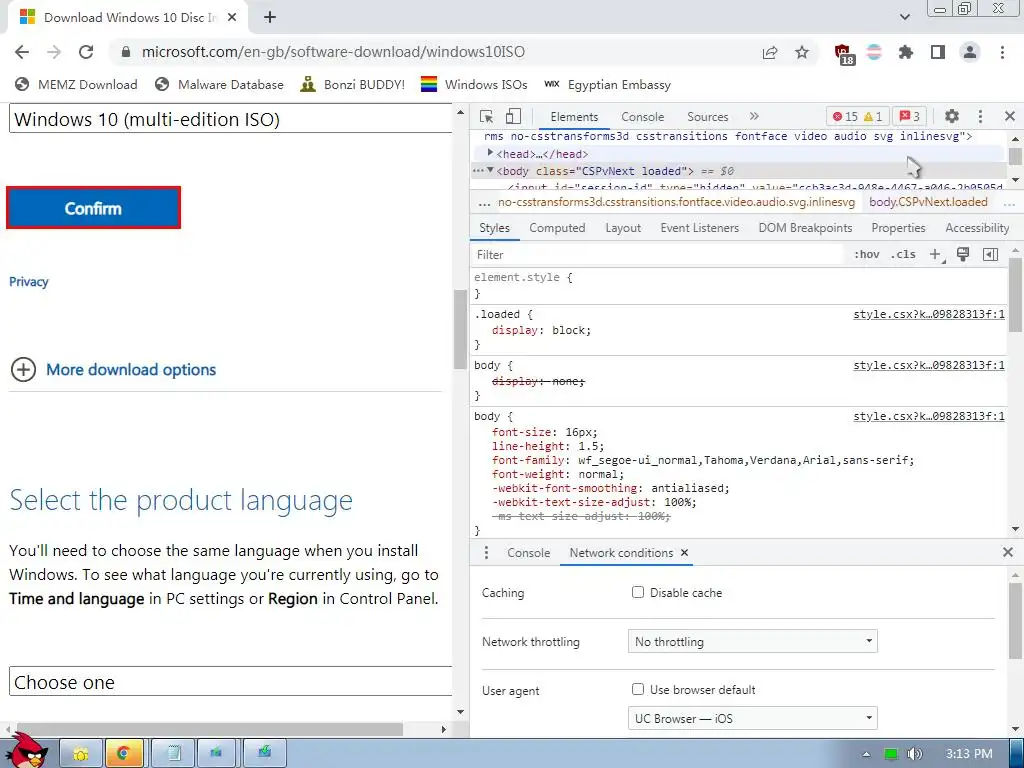
Task: Follow the Privacy link
Action: (29, 281)
